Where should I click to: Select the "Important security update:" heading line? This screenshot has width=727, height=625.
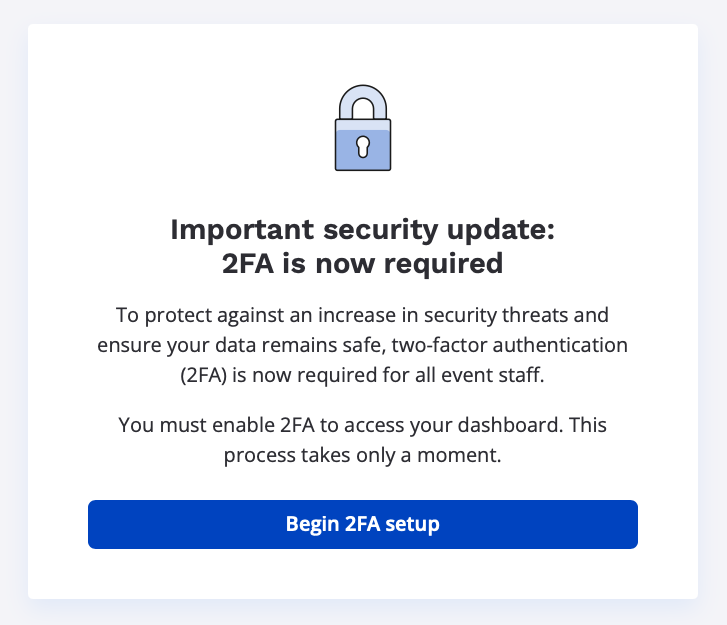pos(362,230)
